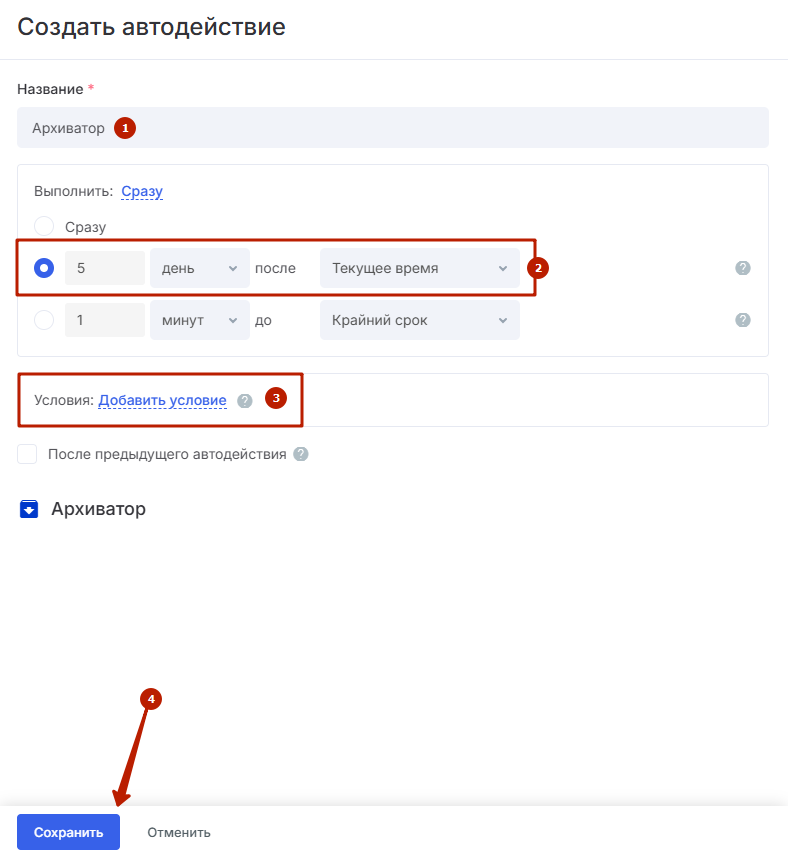Image resolution: width=788 pixels, height=857 pixels.
Task: Click the Добавить условие link
Action: 162,400
